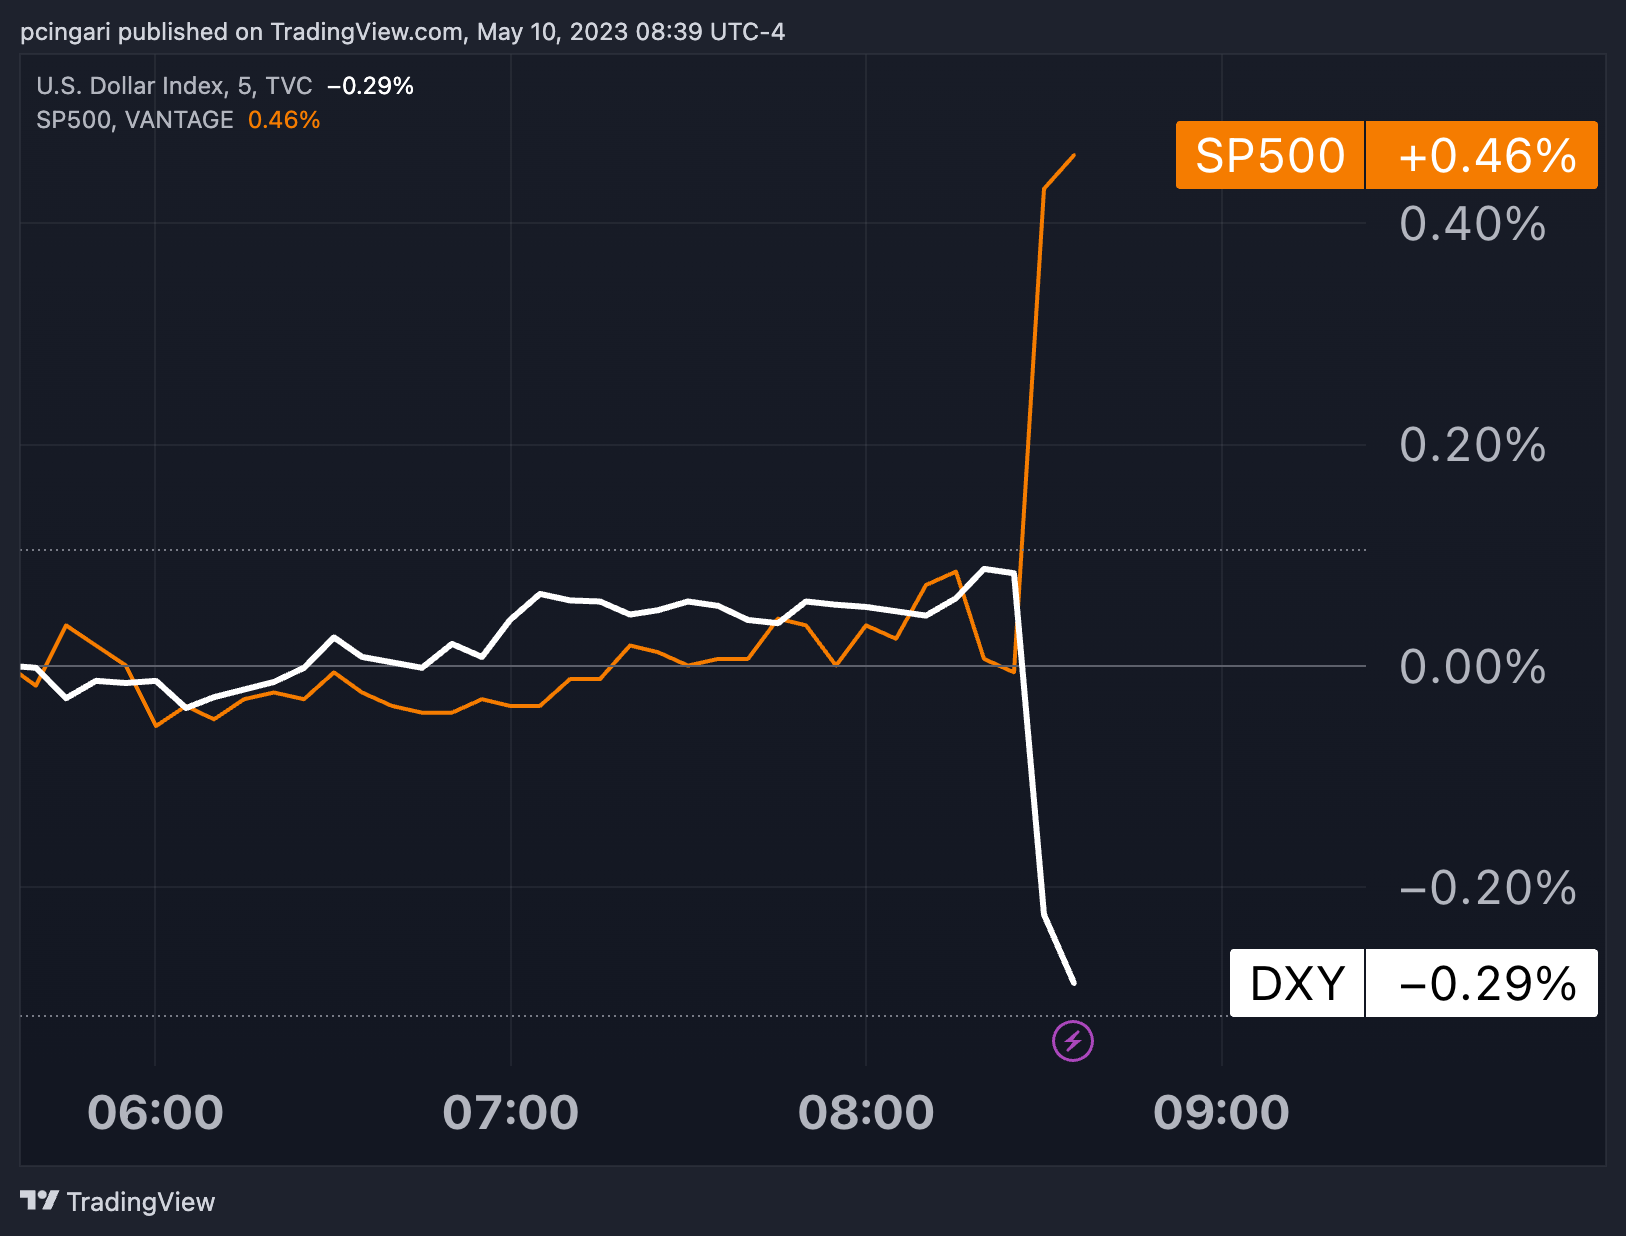Click the −0.29% white value badge

coord(1482,983)
